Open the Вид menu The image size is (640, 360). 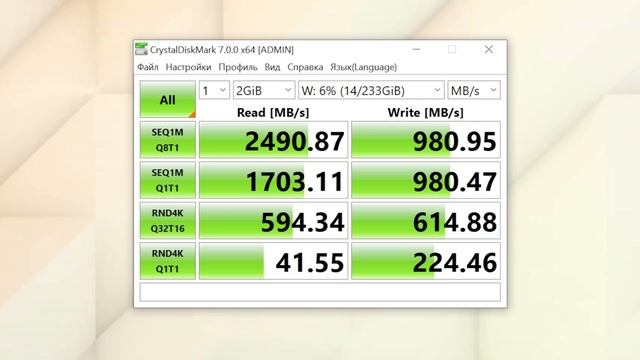tap(272, 67)
